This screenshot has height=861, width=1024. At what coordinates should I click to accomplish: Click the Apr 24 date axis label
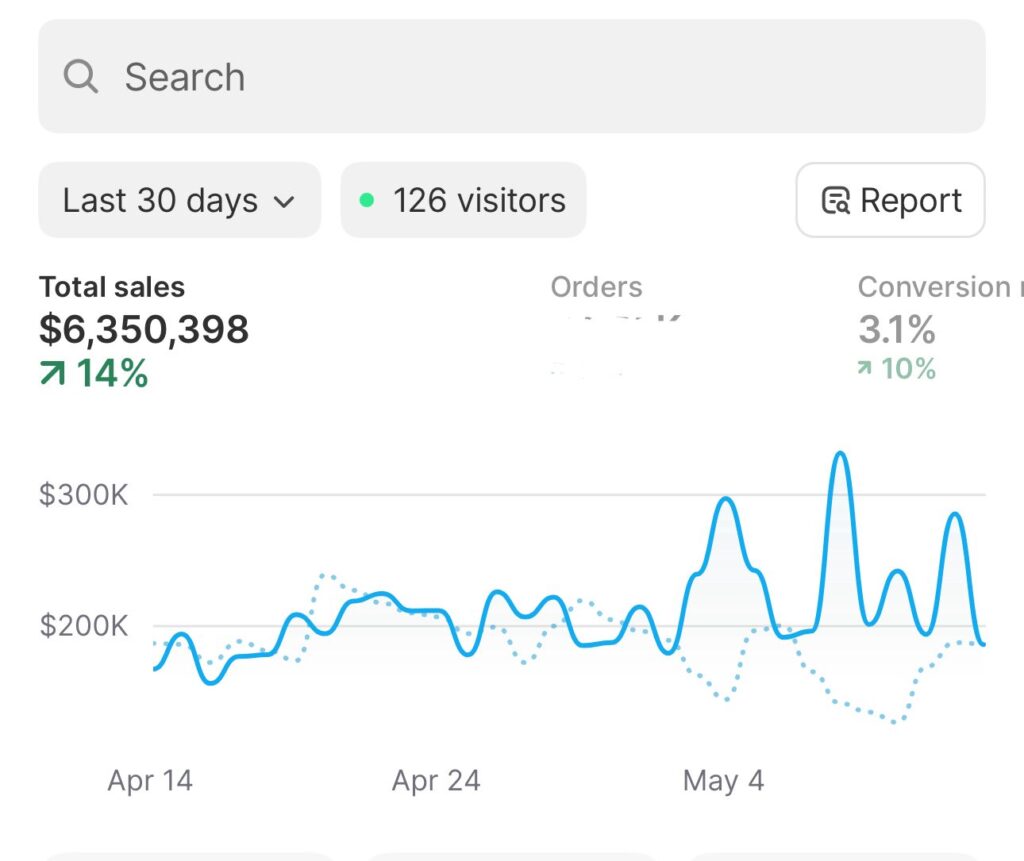click(436, 780)
